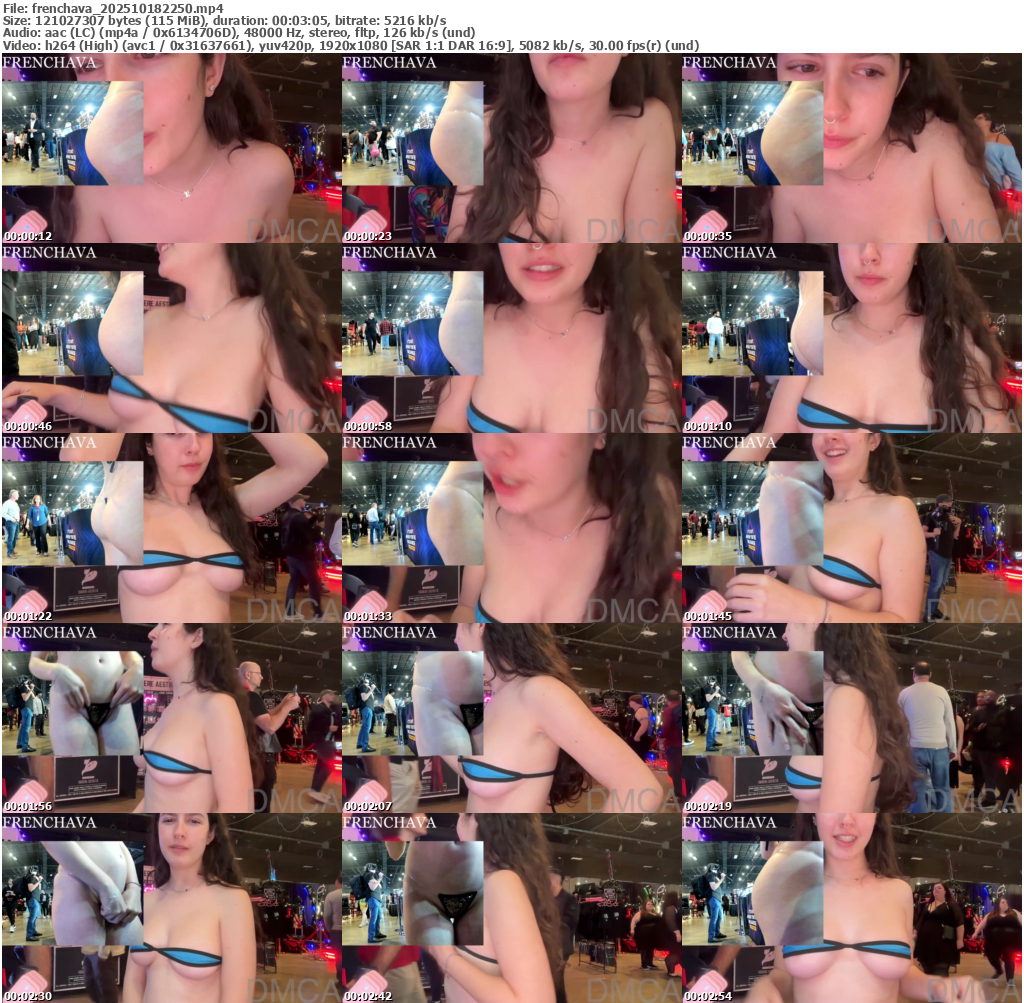The width and height of the screenshot is (1024, 1003).
Task: Select the frame stamped 00:00:58
Action: [x=511, y=338]
